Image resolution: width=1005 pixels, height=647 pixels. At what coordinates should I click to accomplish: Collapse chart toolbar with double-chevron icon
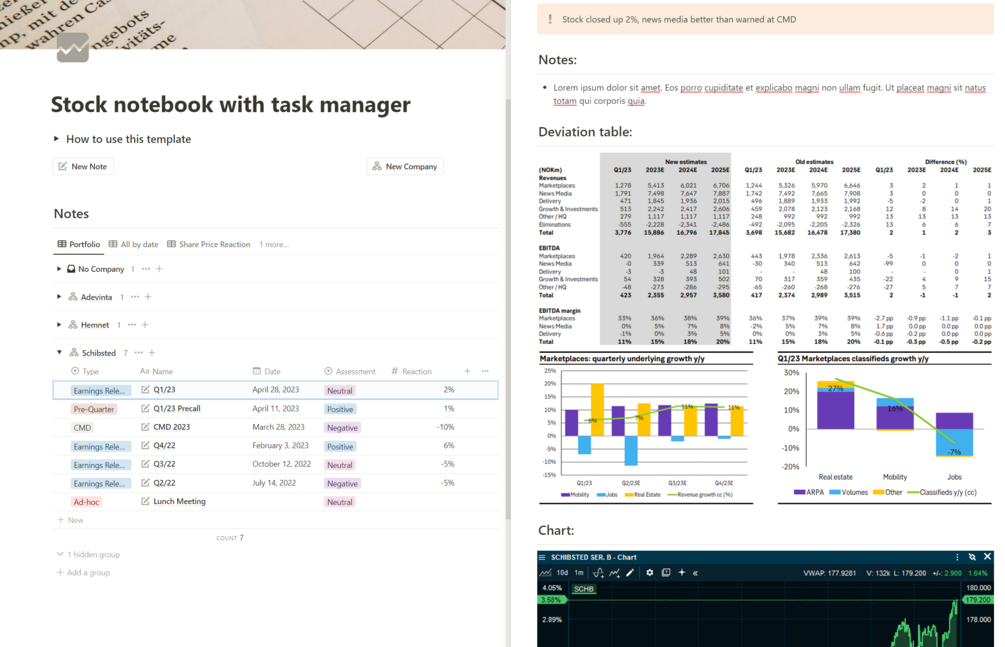695,573
